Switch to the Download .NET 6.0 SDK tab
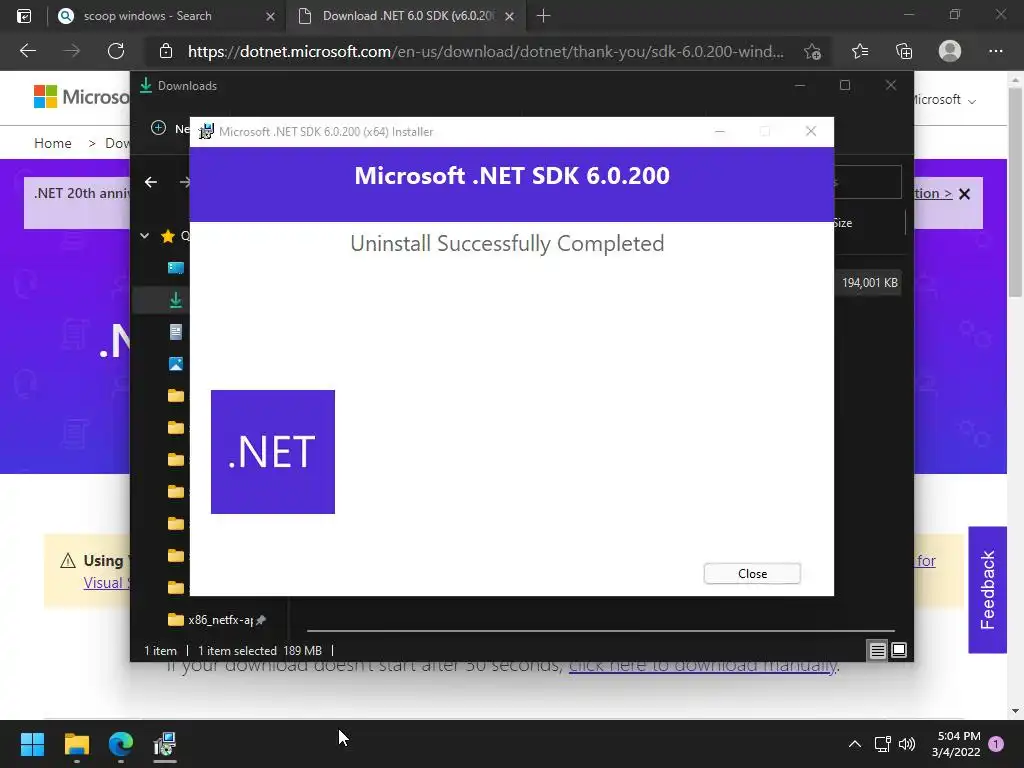This screenshot has height=768, width=1024. coord(408,16)
